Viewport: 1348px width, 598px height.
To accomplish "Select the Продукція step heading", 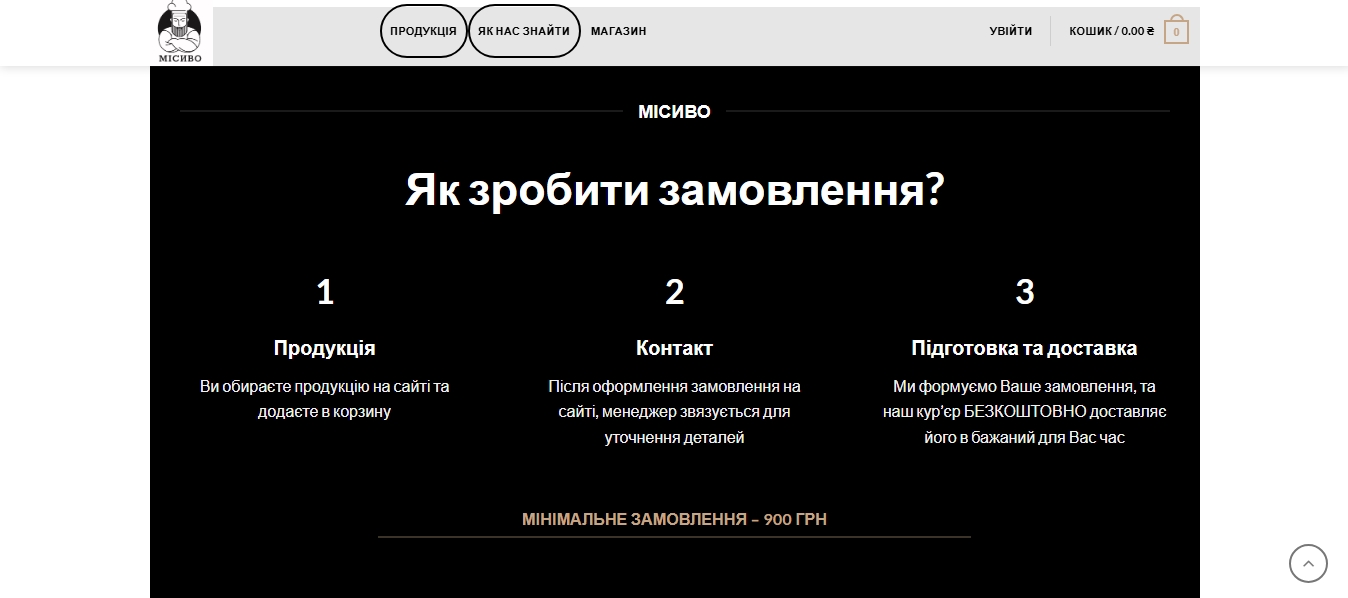I will point(325,348).
